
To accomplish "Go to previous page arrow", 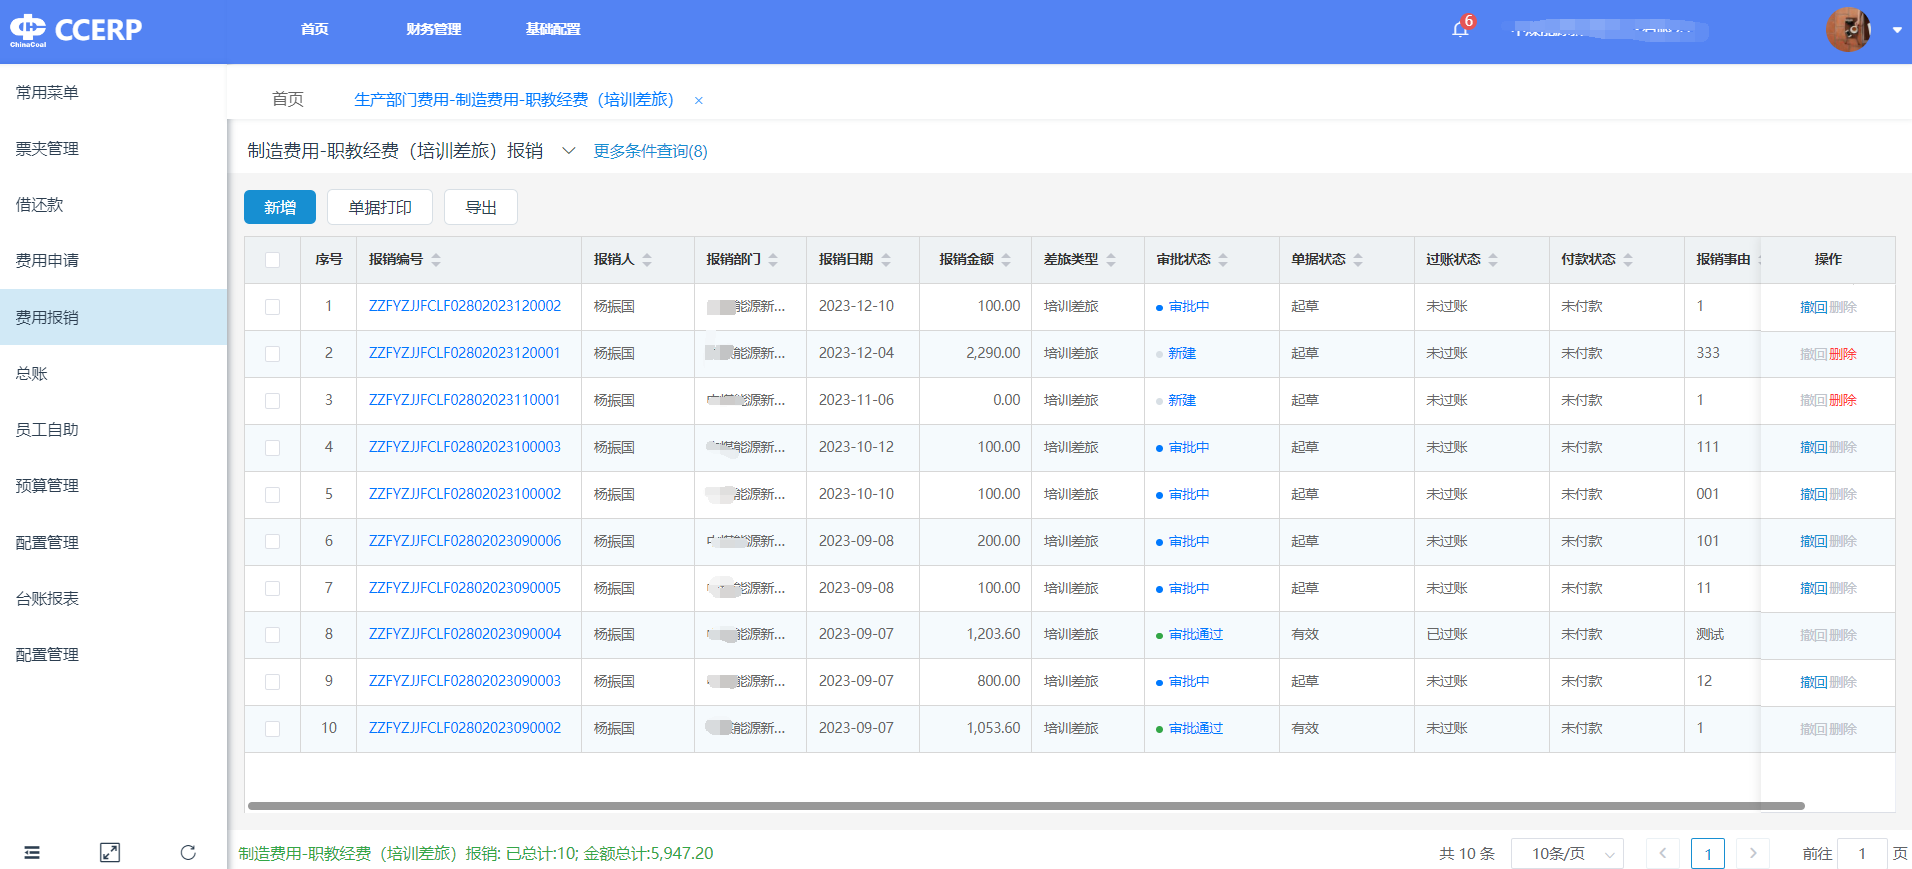I will click(x=1662, y=853).
